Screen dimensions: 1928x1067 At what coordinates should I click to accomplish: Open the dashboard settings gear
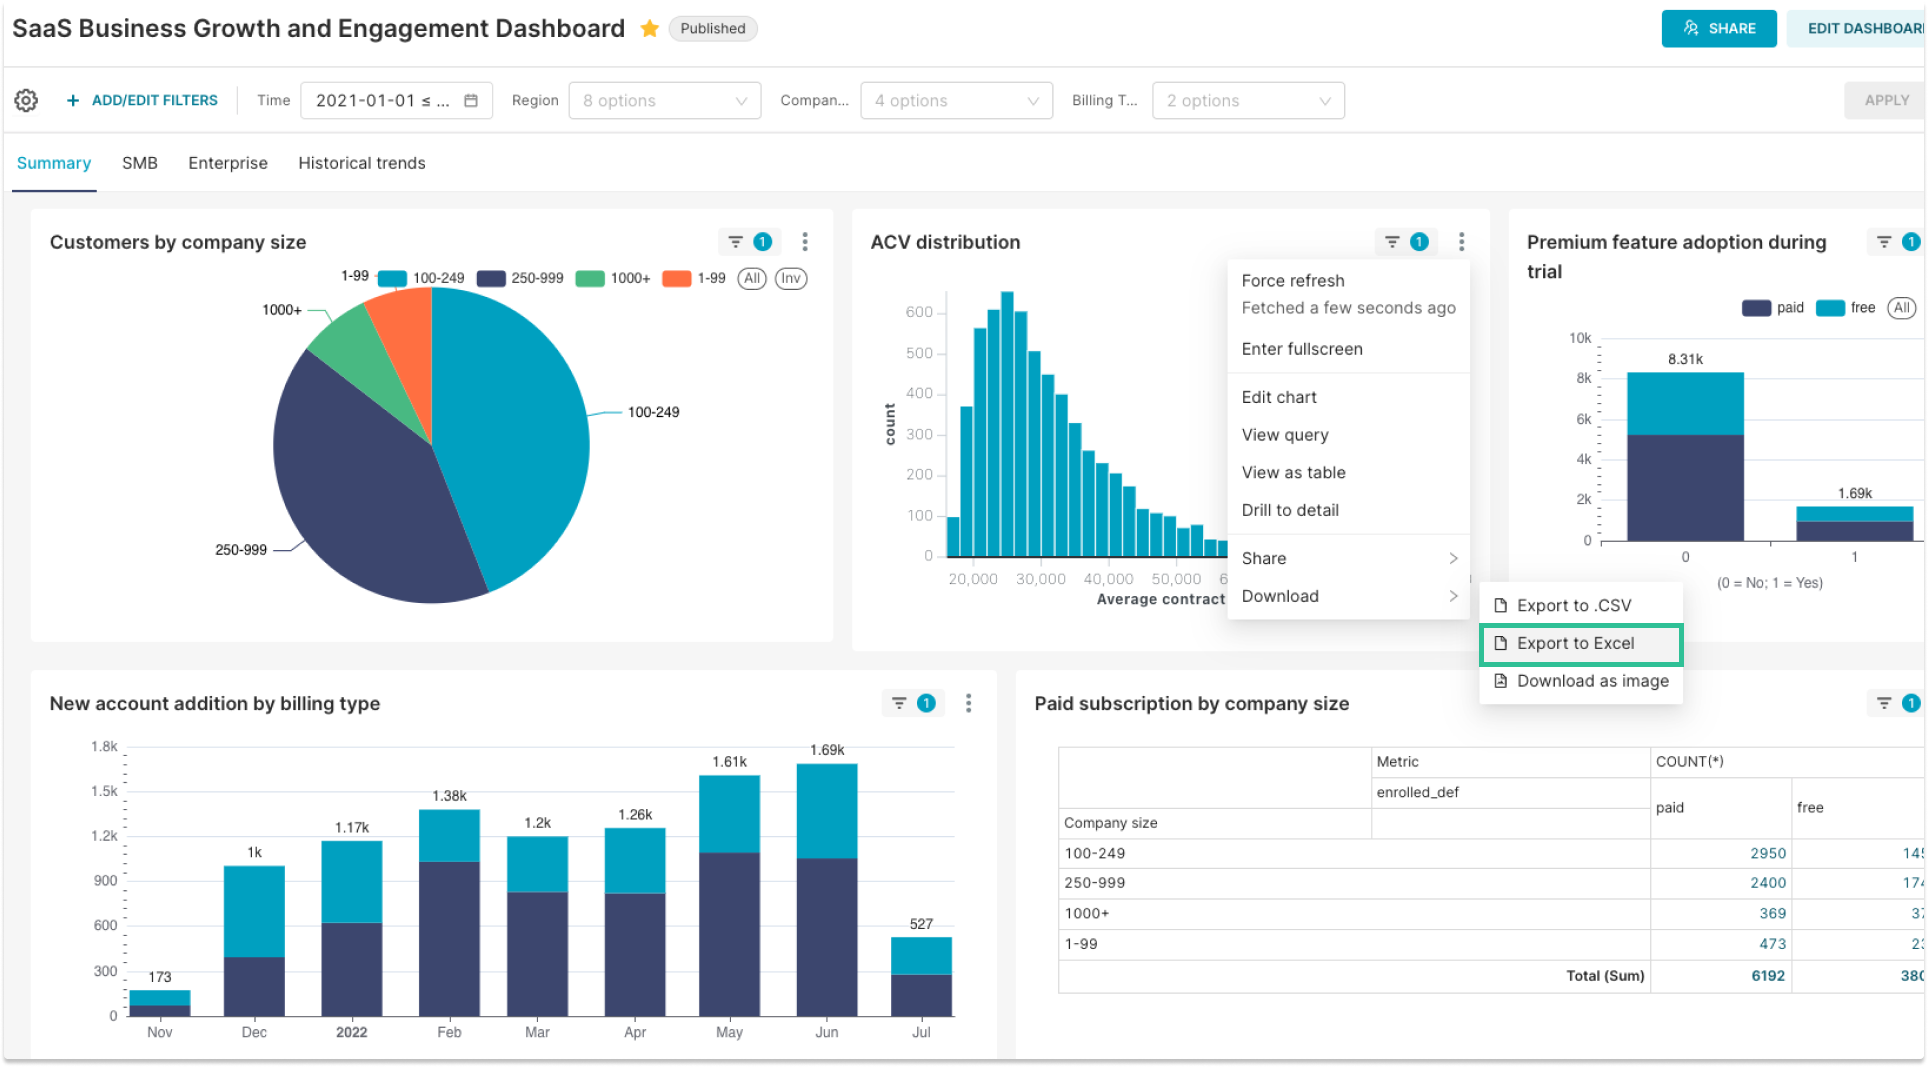pos(26,100)
